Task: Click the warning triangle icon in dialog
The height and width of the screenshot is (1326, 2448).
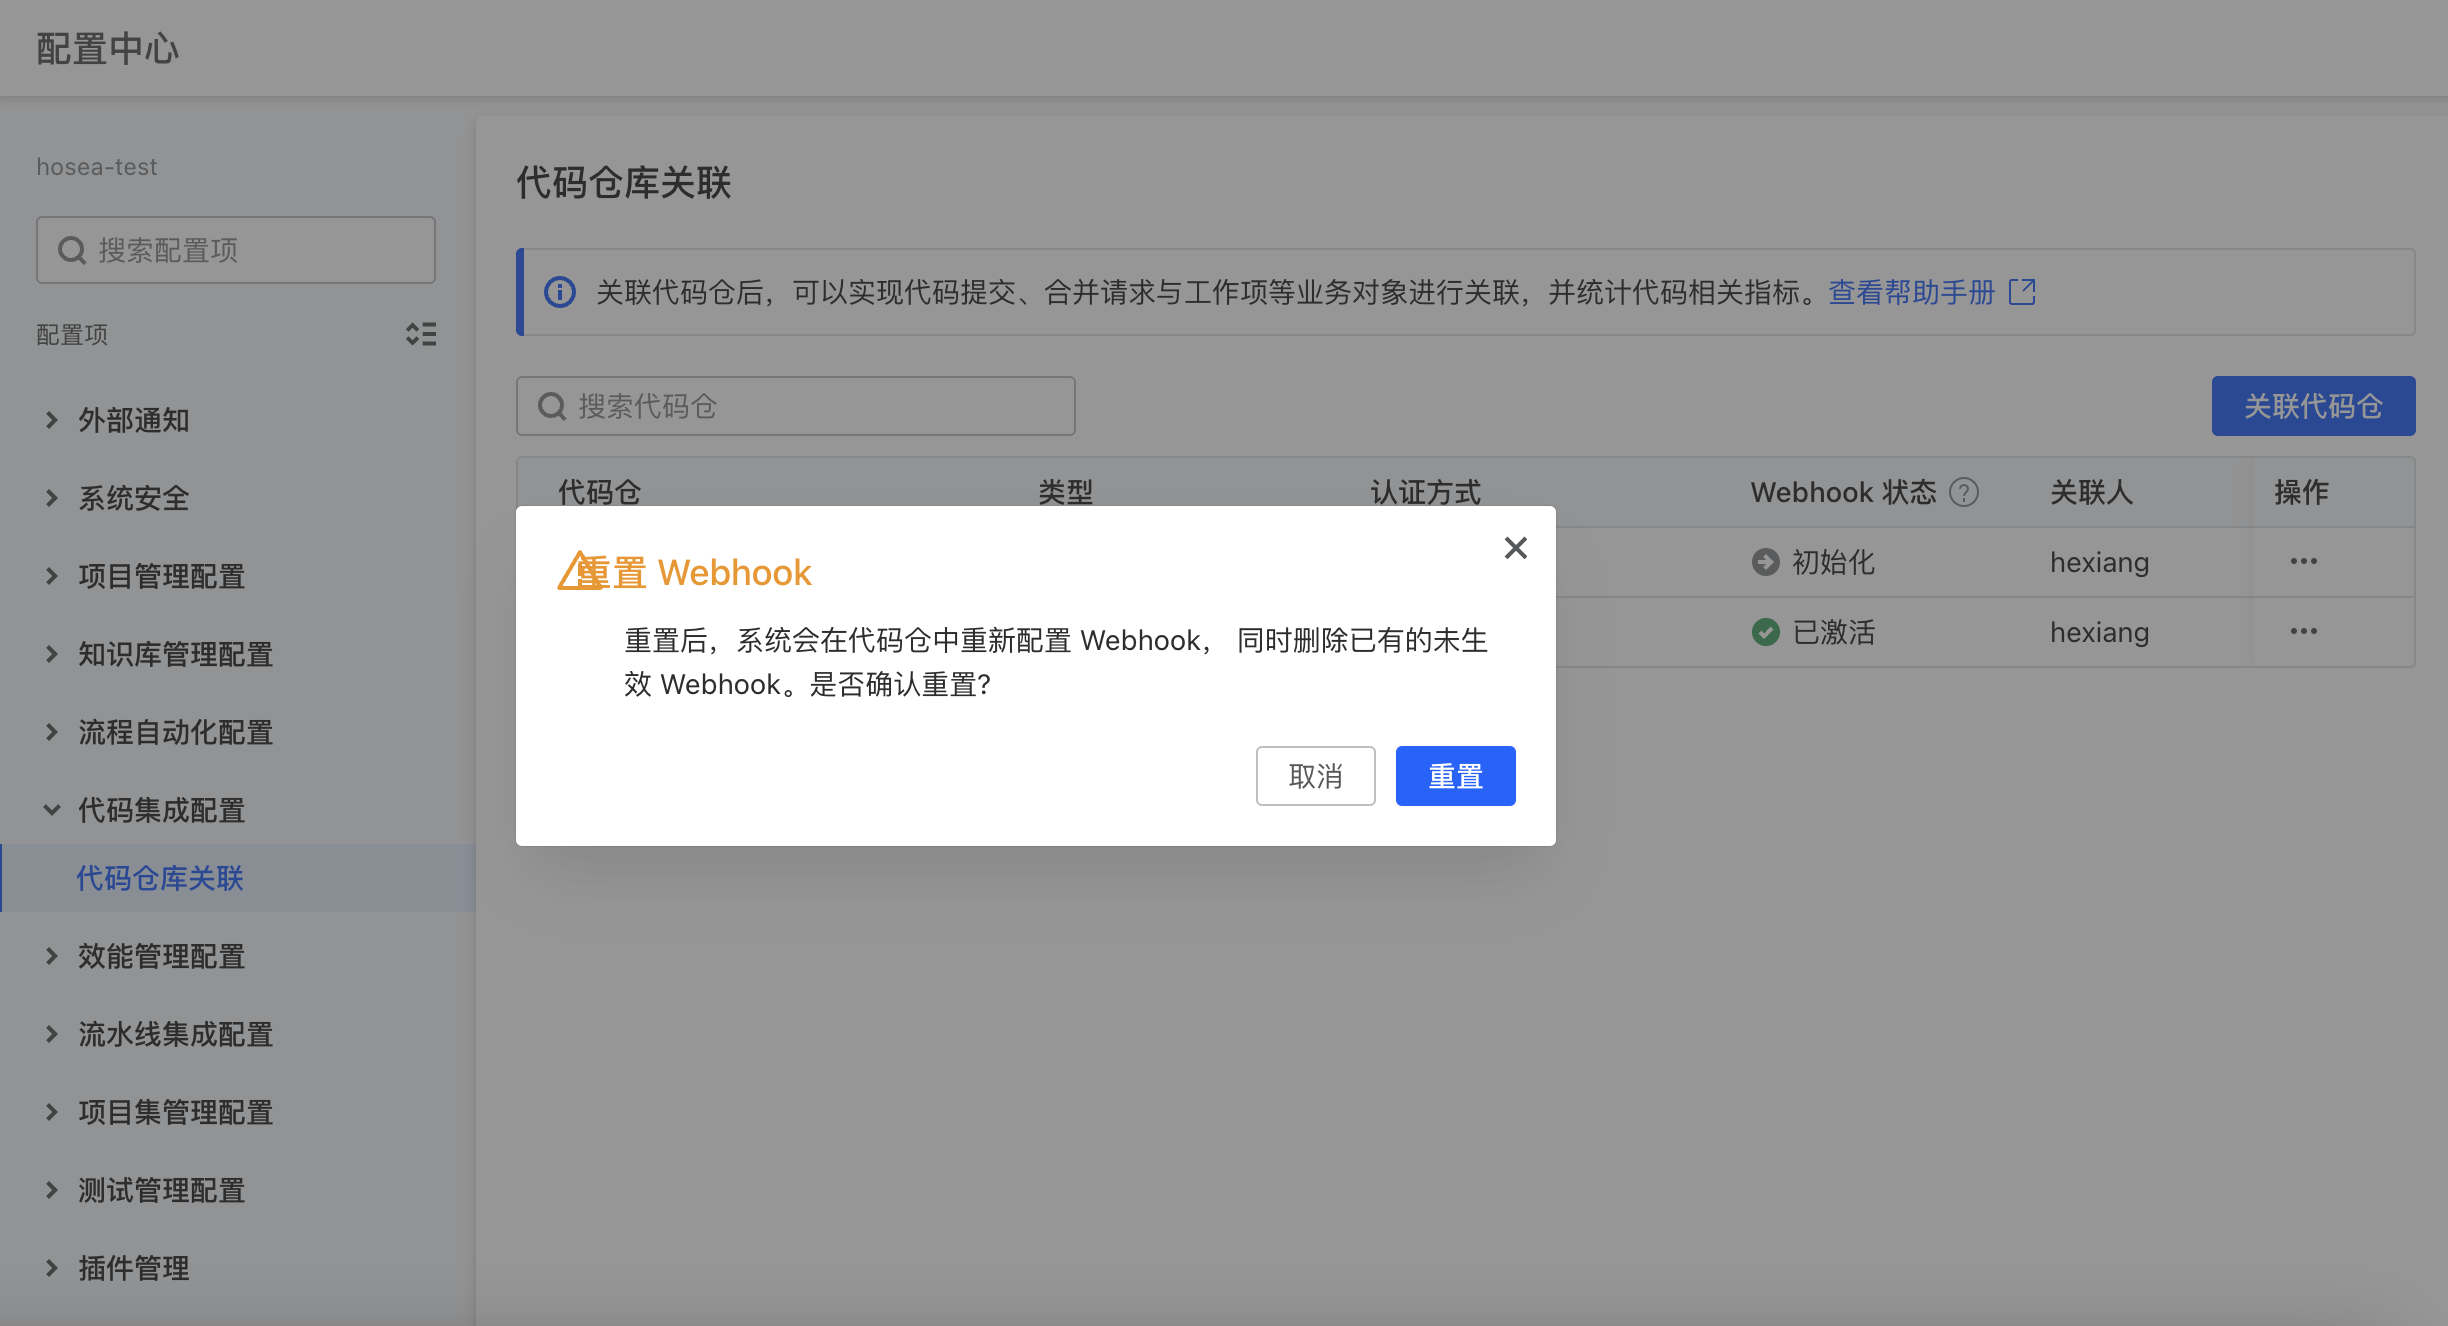Action: click(580, 571)
